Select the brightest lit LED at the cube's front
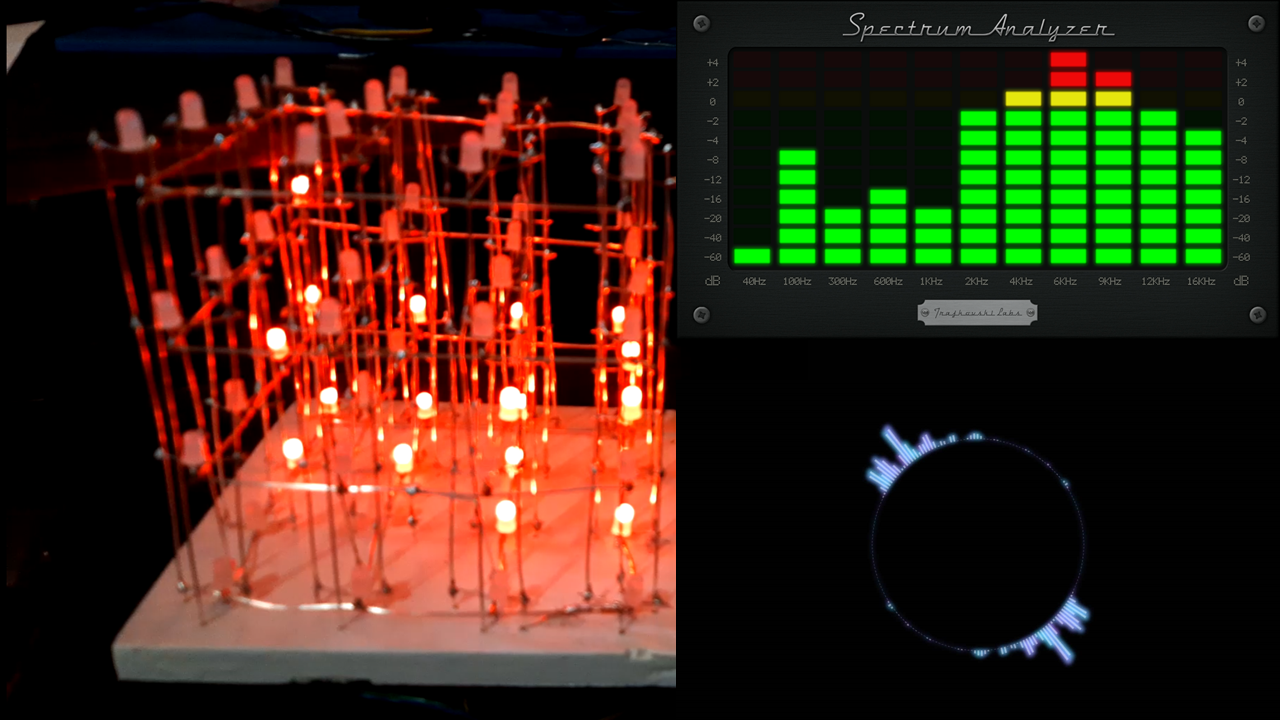Viewport: 1280px width, 720px height. (506, 515)
